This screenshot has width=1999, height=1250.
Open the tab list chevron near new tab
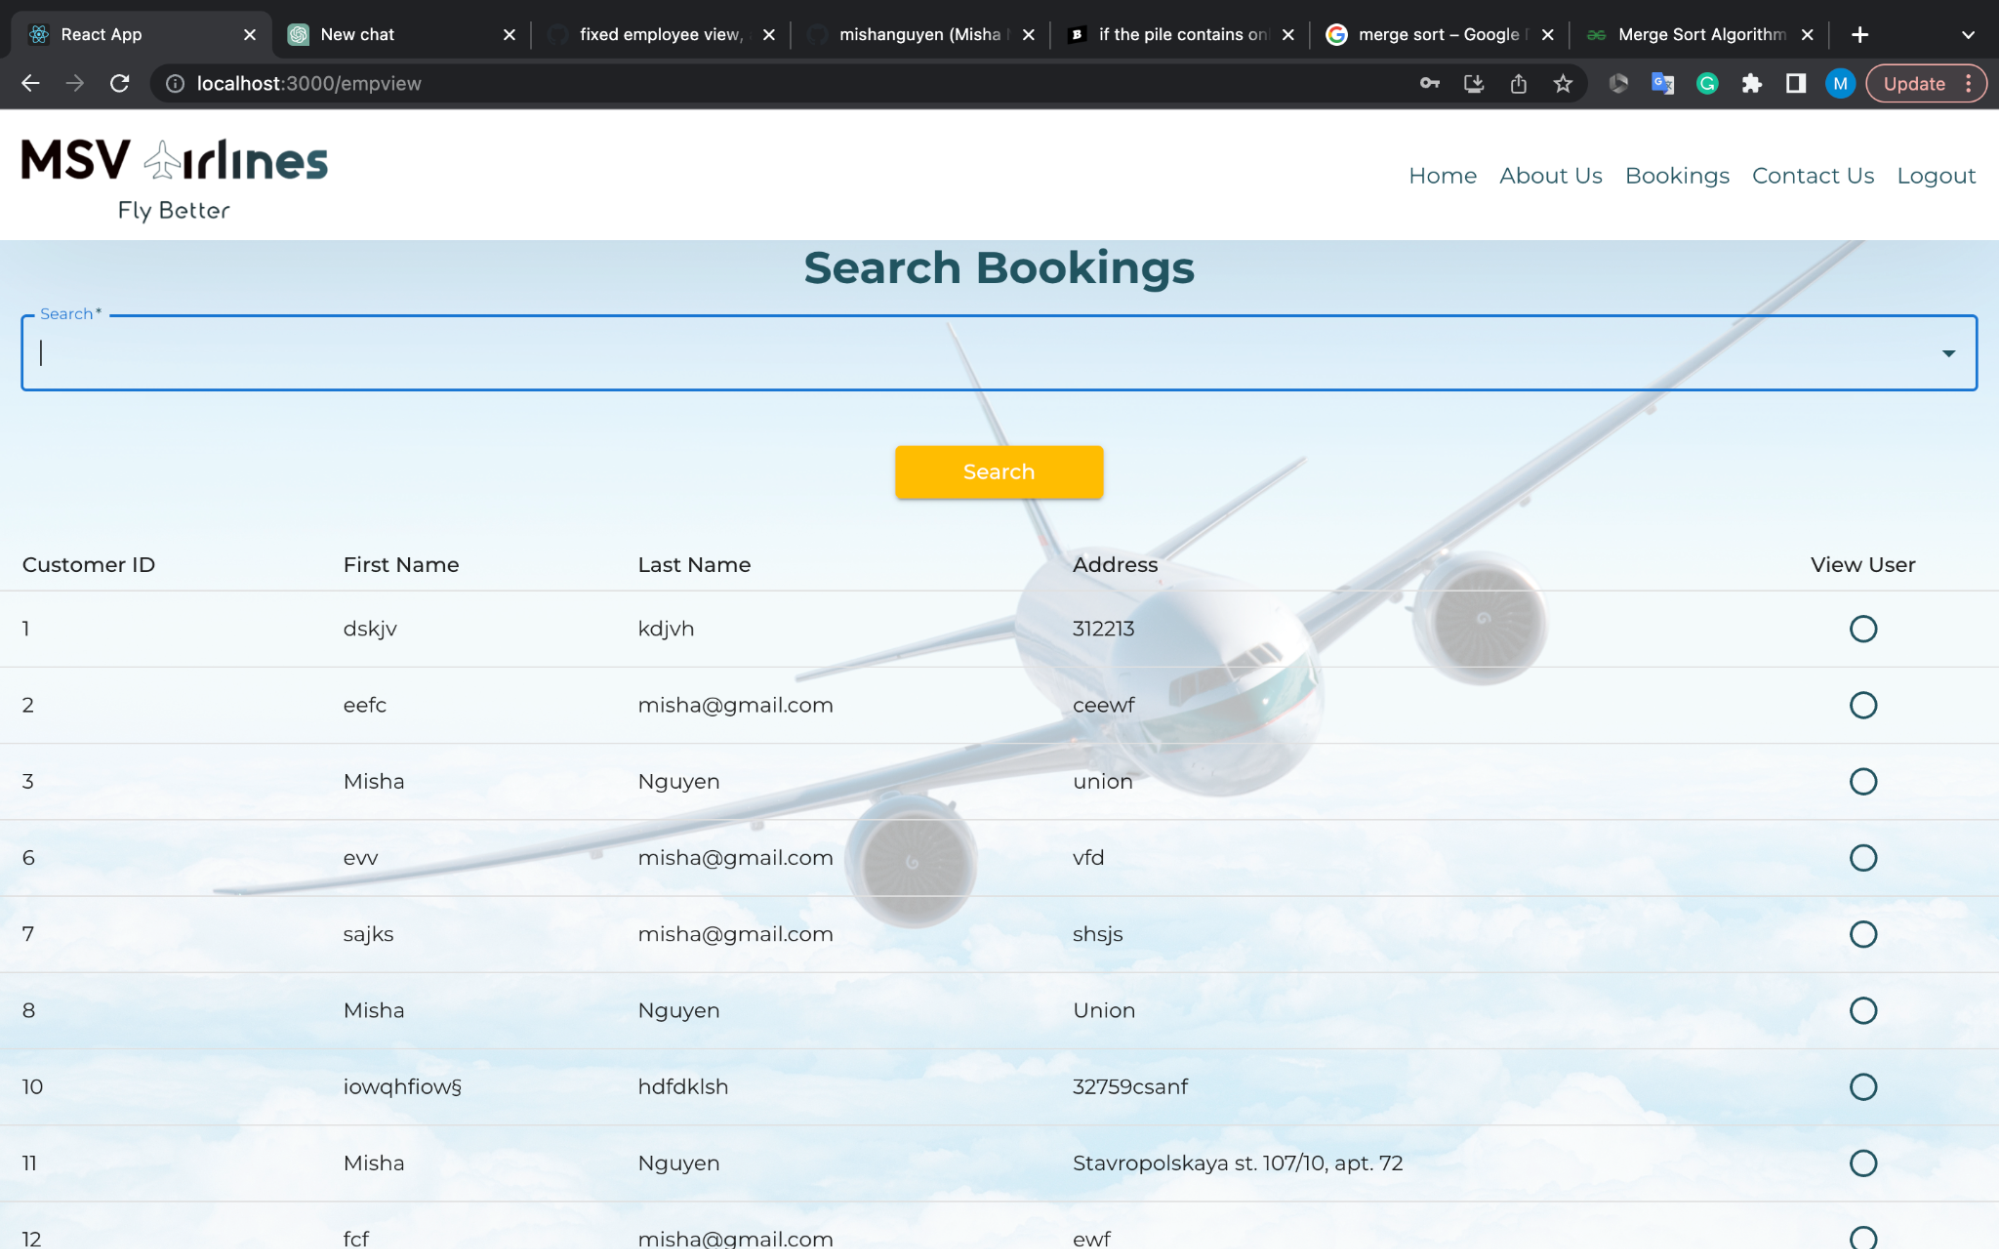tap(1966, 33)
